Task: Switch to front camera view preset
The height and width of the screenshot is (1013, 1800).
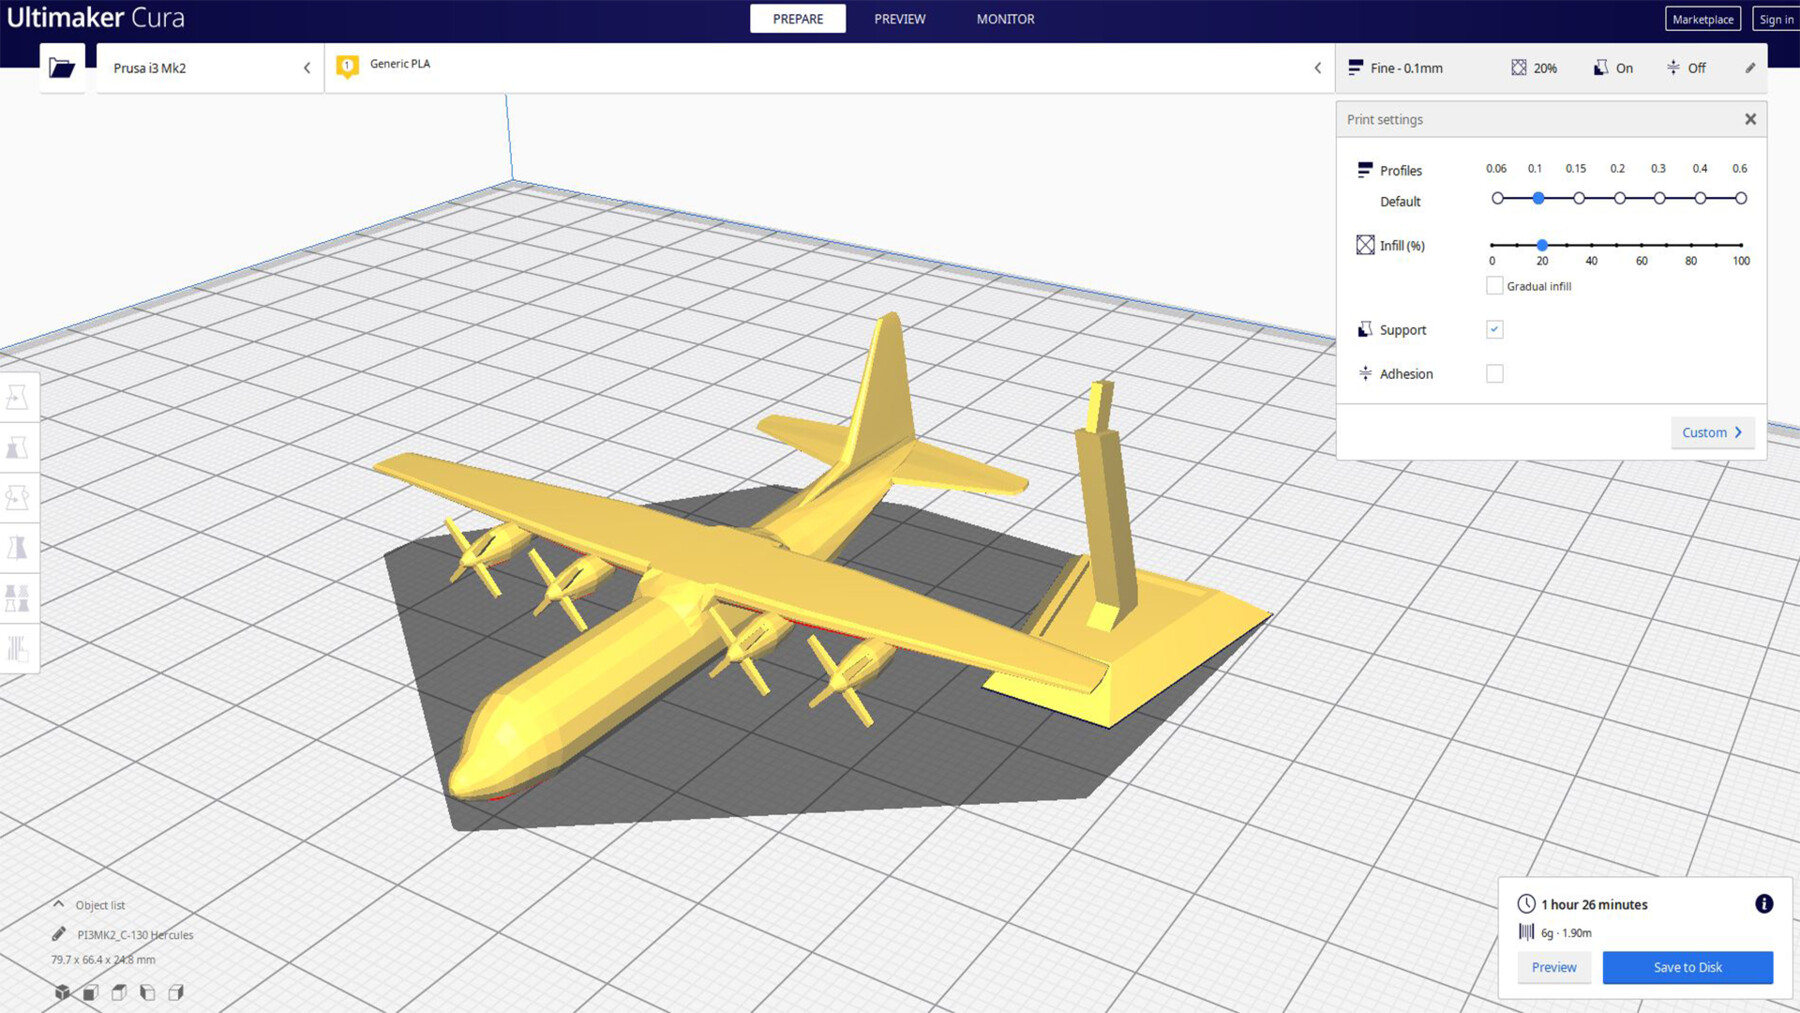Action: point(90,993)
